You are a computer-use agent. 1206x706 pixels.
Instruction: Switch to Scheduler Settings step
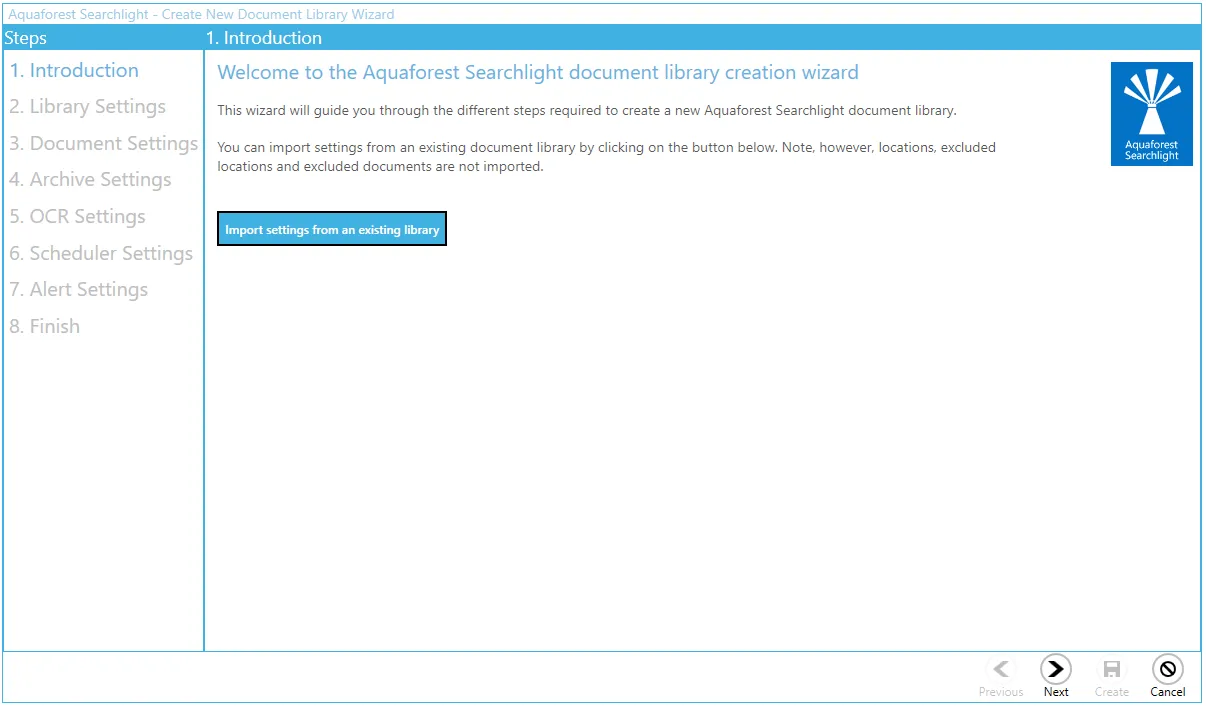tap(101, 254)
